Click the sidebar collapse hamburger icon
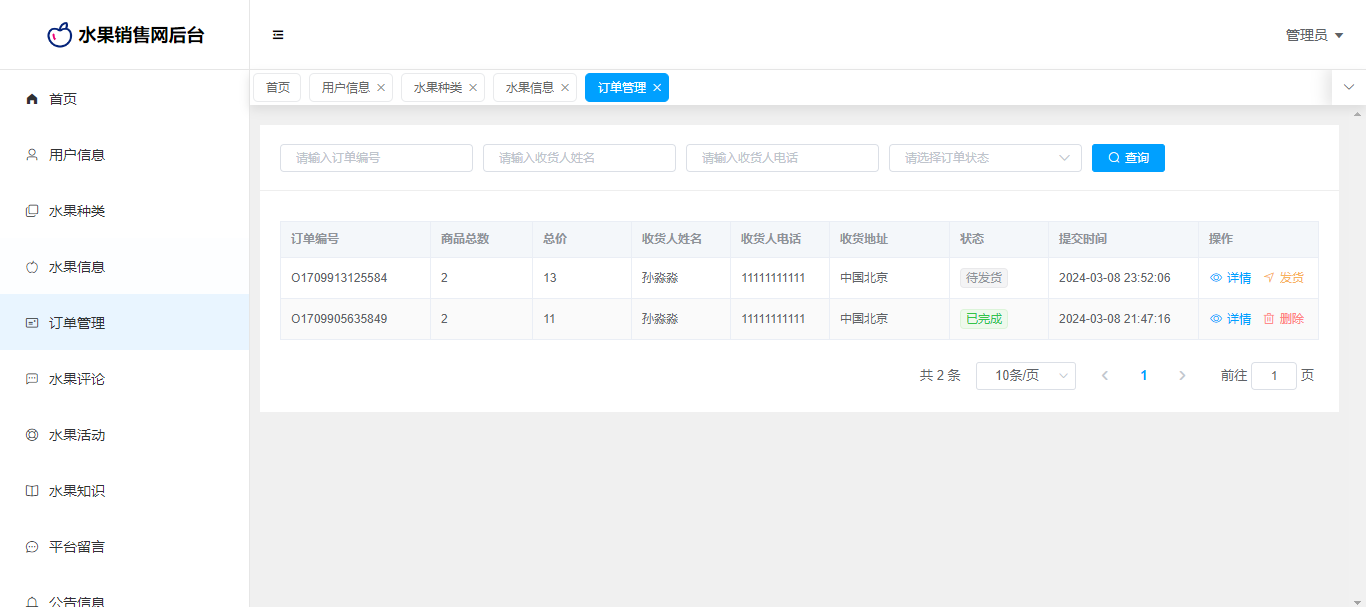 coord(278,35)
